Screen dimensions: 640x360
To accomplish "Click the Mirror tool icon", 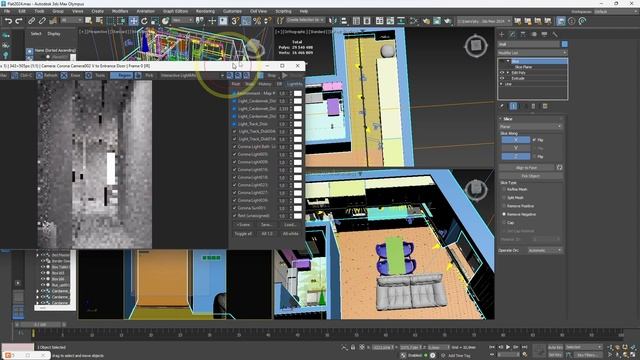I will point(333,21).
